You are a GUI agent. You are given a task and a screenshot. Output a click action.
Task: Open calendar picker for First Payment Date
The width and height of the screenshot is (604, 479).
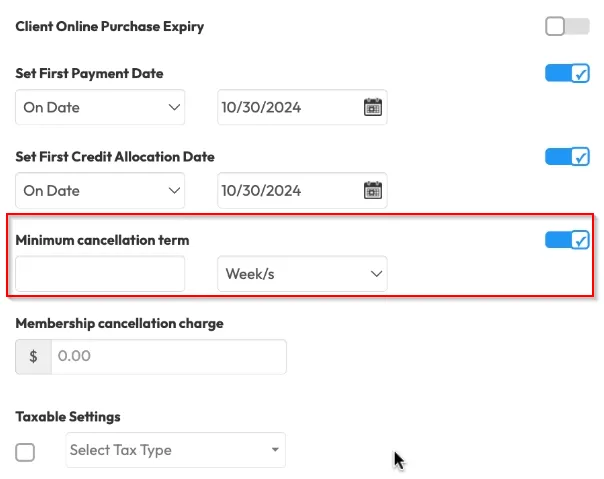pos(372,107)
